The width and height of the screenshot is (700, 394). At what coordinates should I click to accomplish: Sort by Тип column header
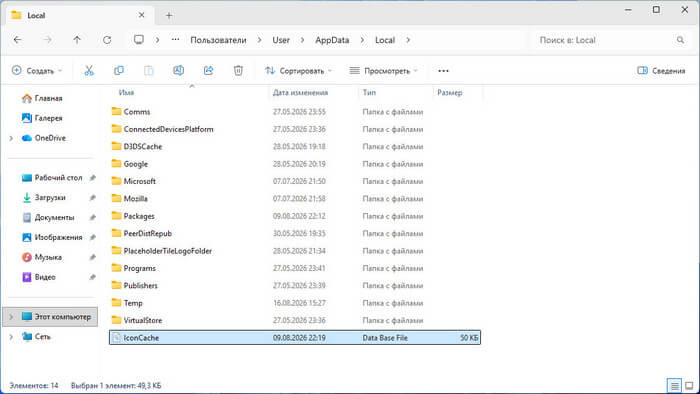[x=369, y=92]
